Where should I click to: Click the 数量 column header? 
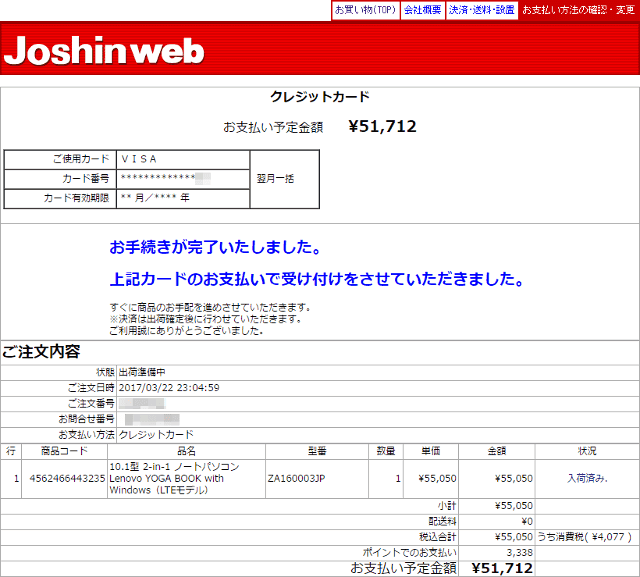[x=386, y=451]
